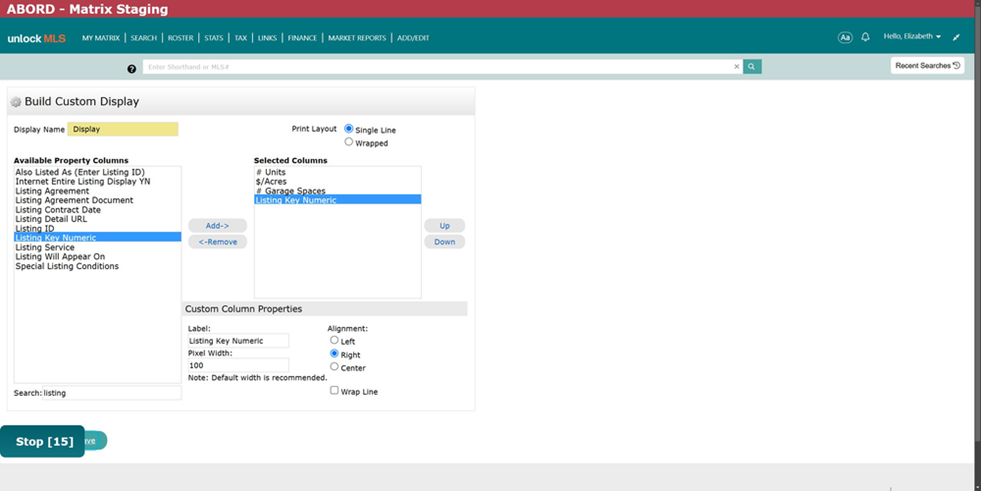Select $/Acres in Selected Columns

tap(338, 181)
